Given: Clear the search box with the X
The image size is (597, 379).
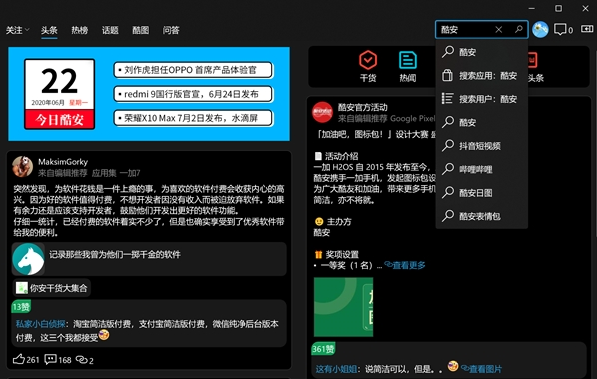Looking at the screenshot, I should coord(498,29).
